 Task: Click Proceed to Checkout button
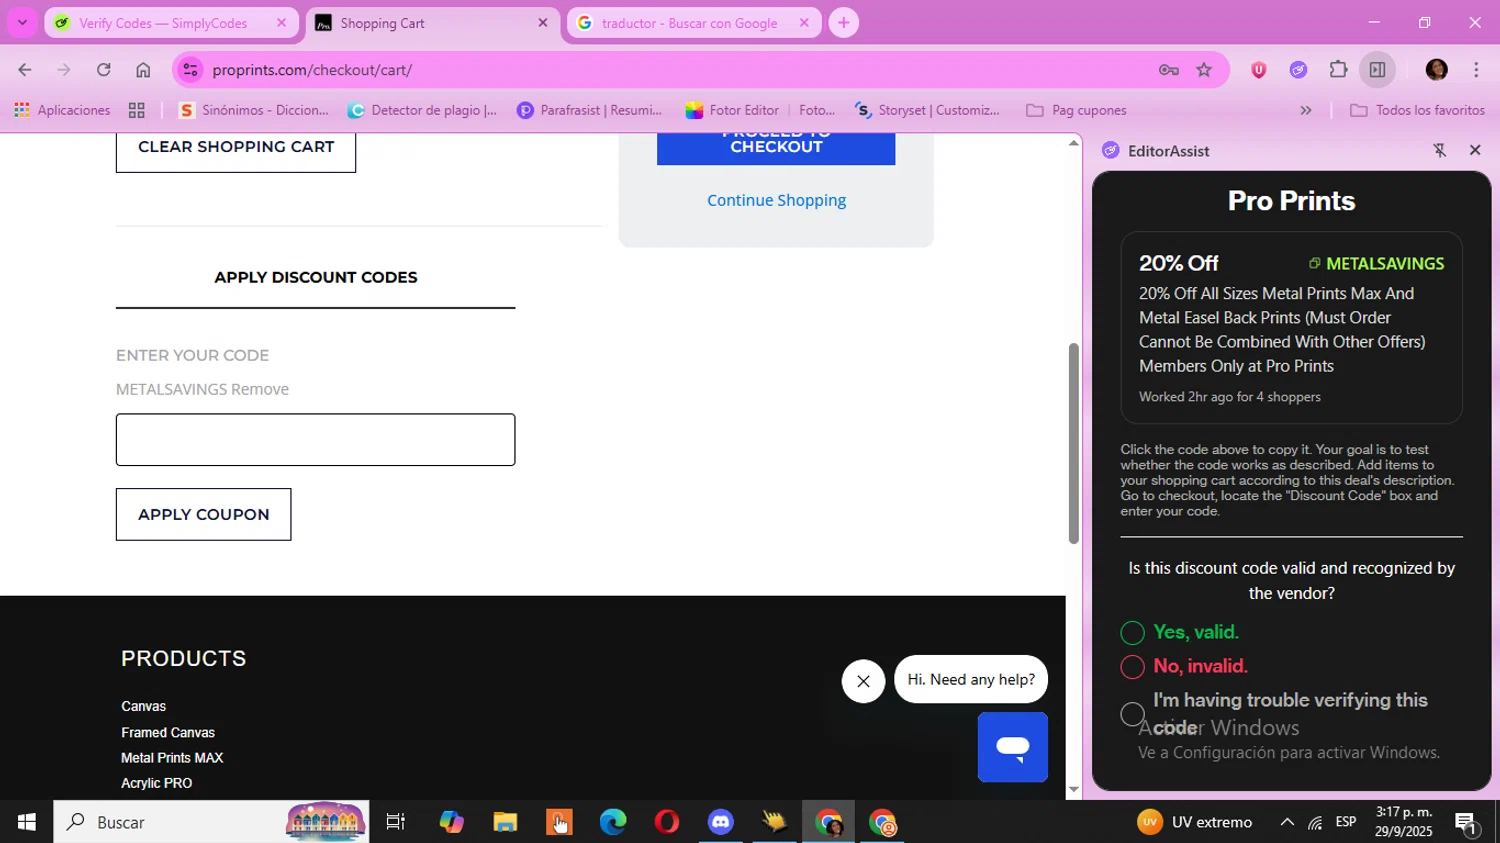click(776, 148)
